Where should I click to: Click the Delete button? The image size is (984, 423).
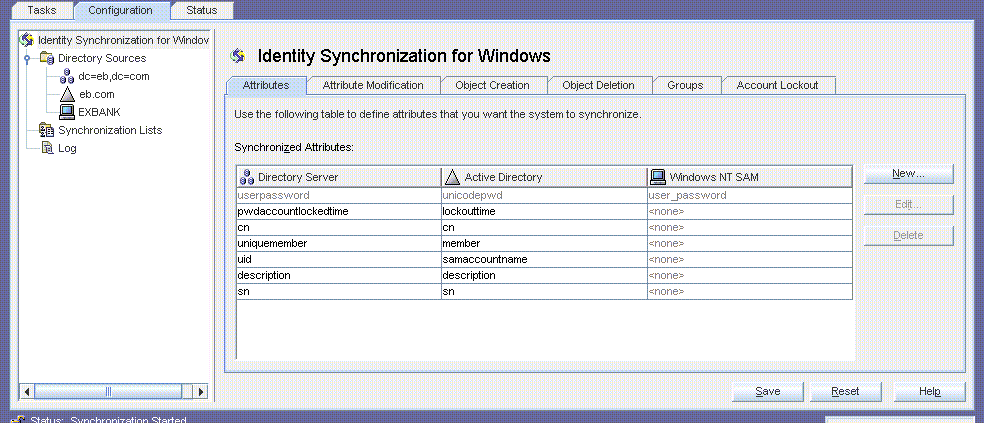[x=909, y=235]
